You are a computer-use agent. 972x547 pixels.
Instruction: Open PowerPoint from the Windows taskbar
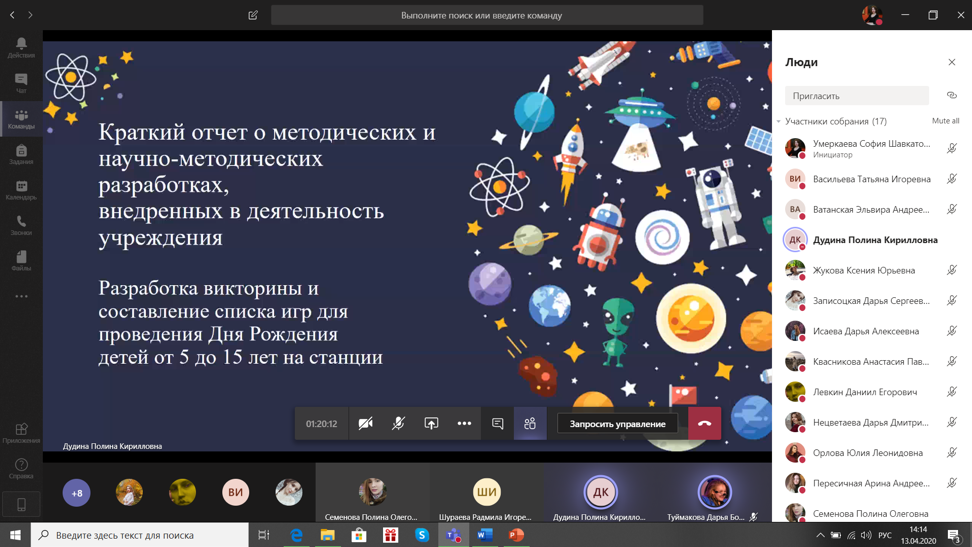pyautogui.click(x=516, y=535)
